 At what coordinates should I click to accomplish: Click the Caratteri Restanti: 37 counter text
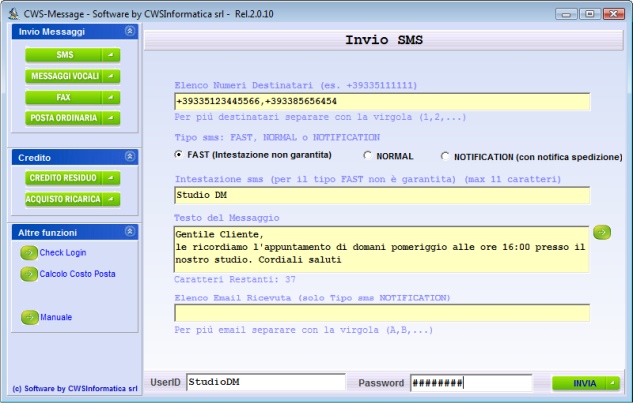(235, 279)
